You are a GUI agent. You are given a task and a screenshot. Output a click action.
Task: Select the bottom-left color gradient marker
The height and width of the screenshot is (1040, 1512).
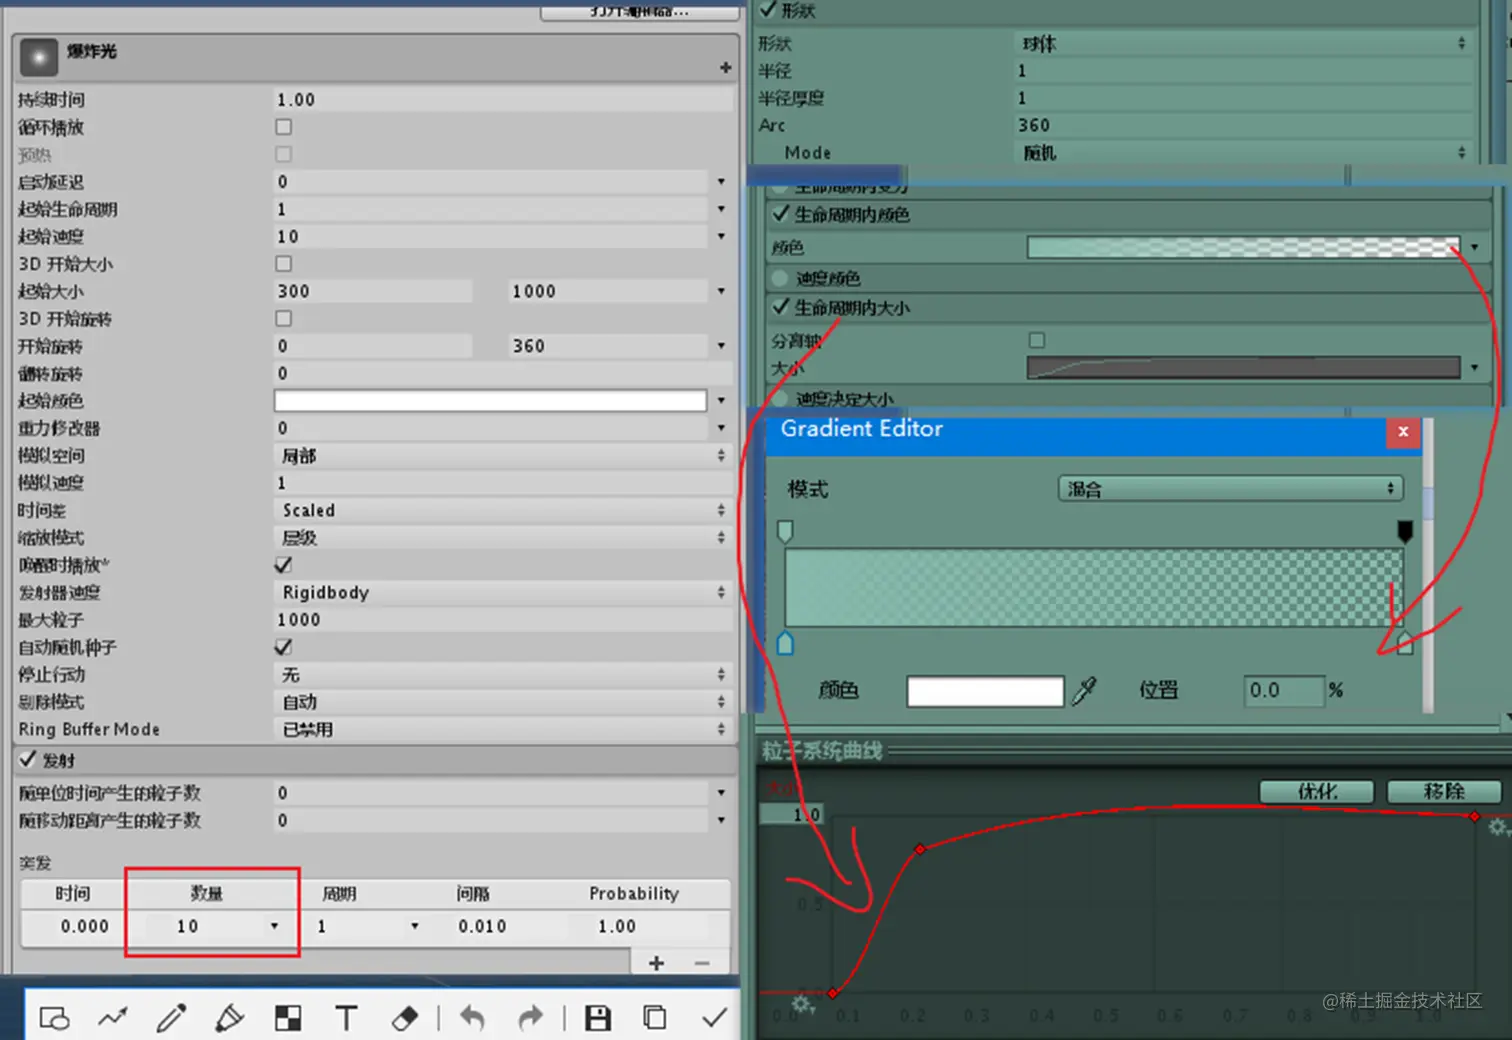(785, 643)
